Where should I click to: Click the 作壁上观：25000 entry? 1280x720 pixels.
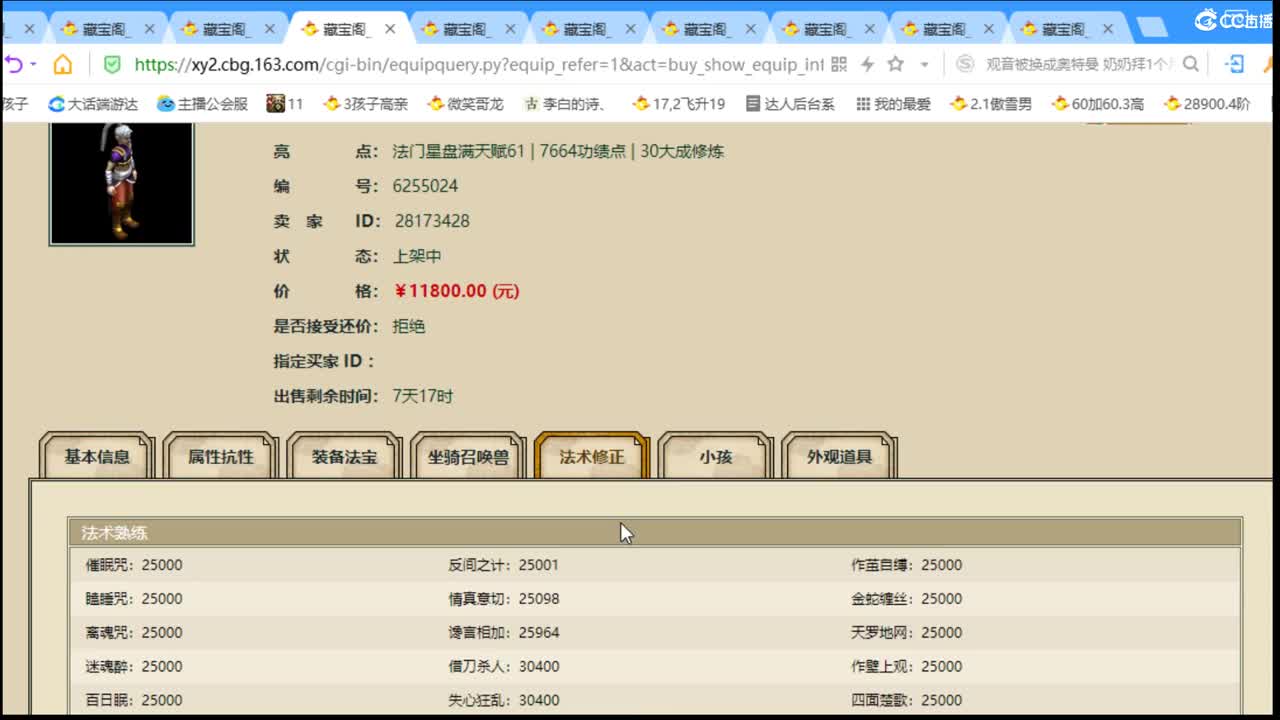[907, 667]
